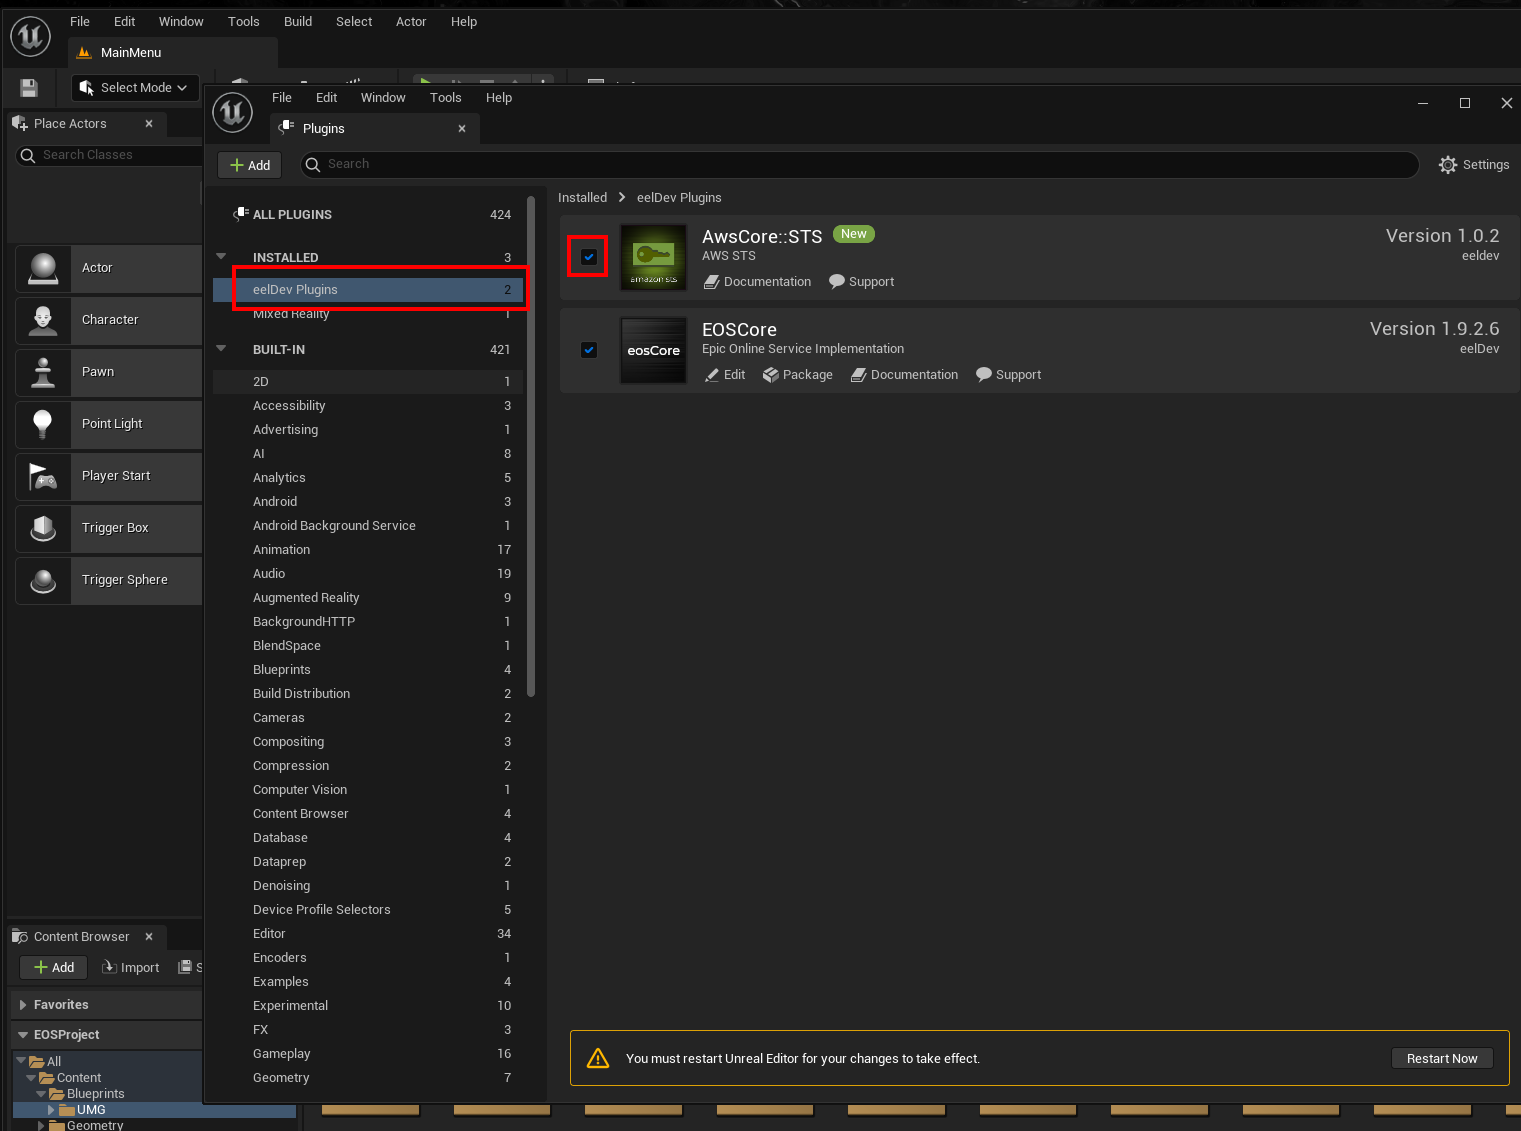Close the Place Actors panel tab
The width and height of the screenshot is (1521, 1131).
[x=149, y=124]
